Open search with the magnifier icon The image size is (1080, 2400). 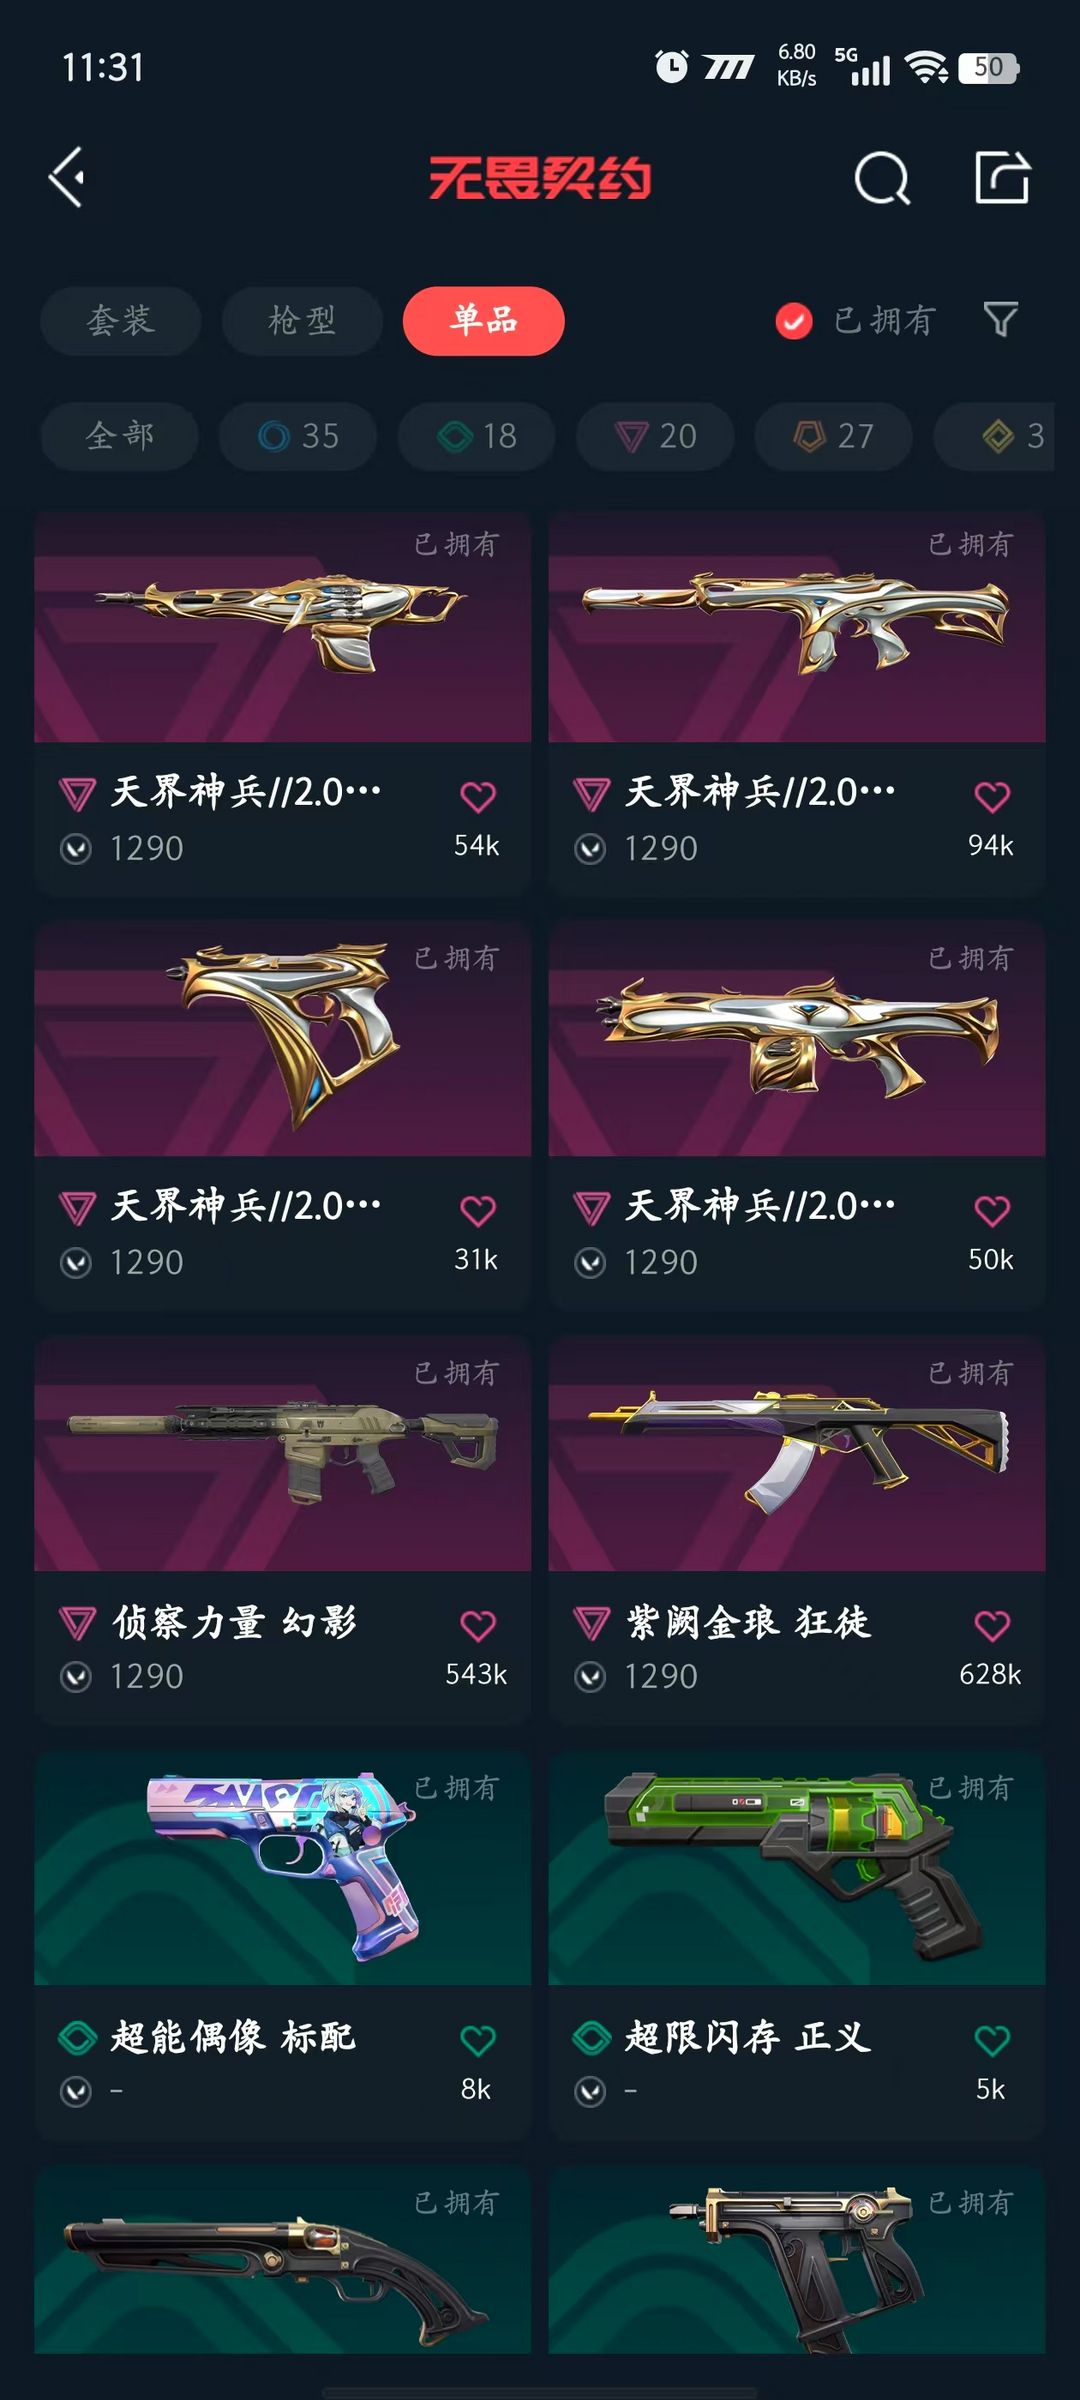tap(882, 179)
